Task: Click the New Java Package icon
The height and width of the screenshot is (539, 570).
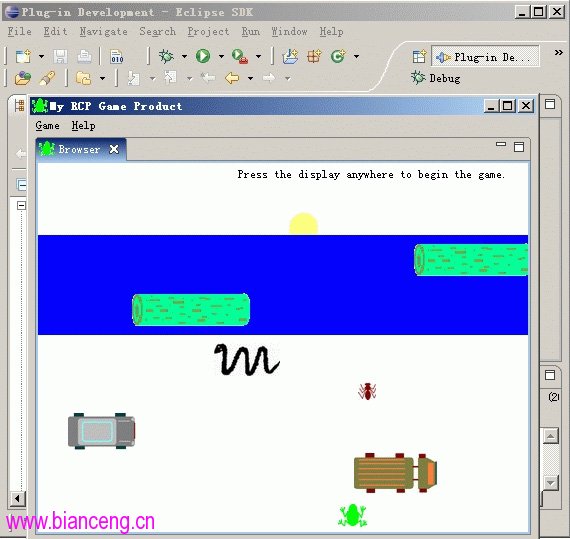Action: point(314,56)
